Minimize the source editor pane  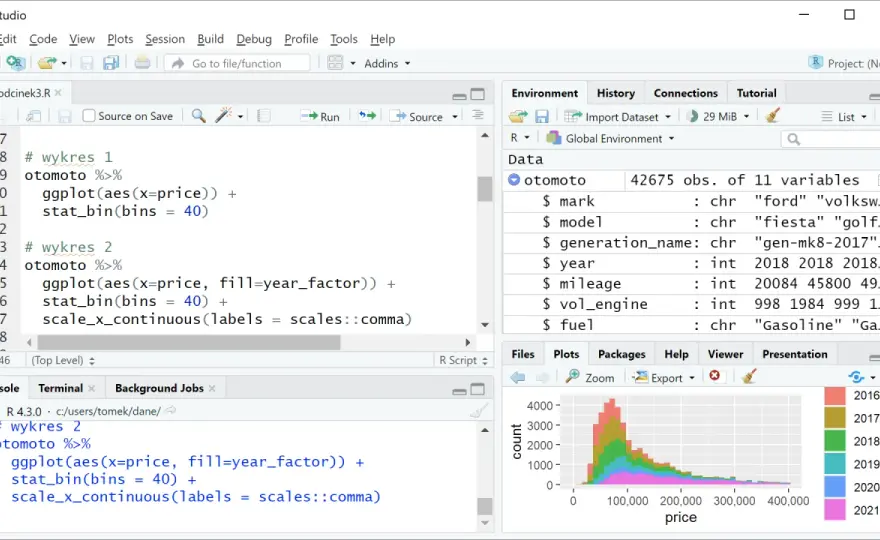click(x=460, y=95)
